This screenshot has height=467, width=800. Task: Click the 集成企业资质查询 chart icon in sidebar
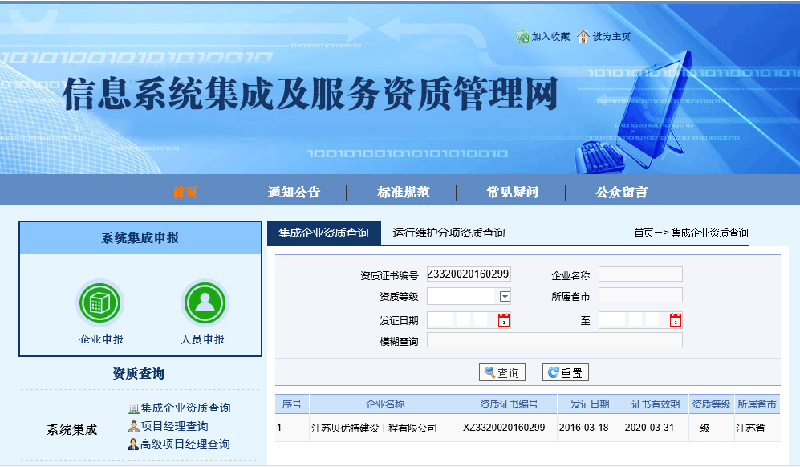(x=133, y=408)
